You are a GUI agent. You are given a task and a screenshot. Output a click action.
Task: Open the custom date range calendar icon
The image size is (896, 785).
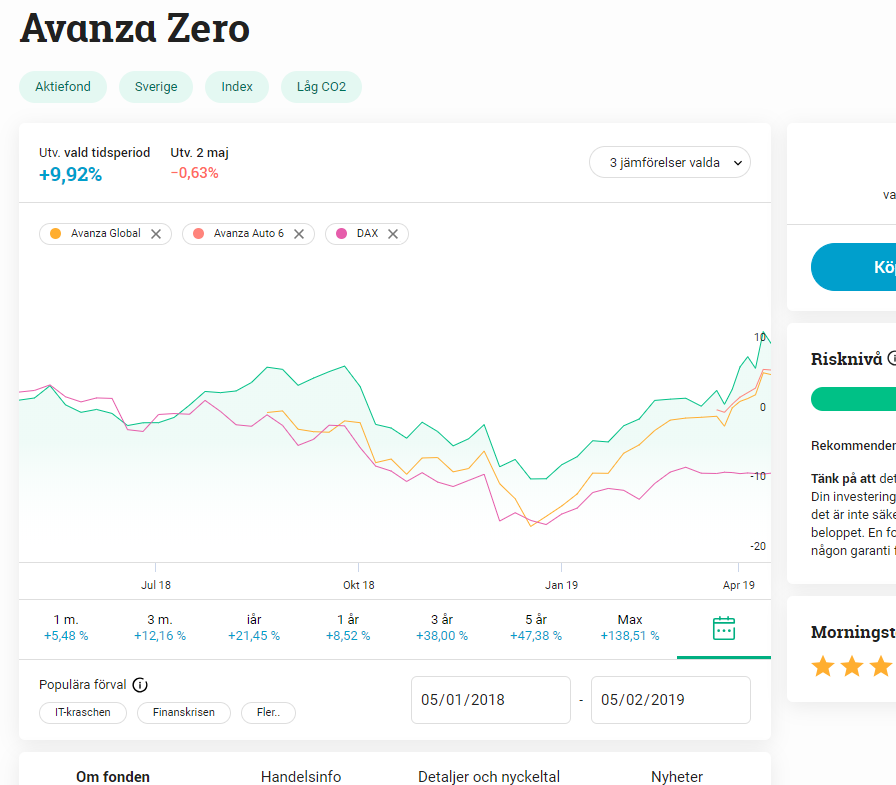[x=724, y=628]
